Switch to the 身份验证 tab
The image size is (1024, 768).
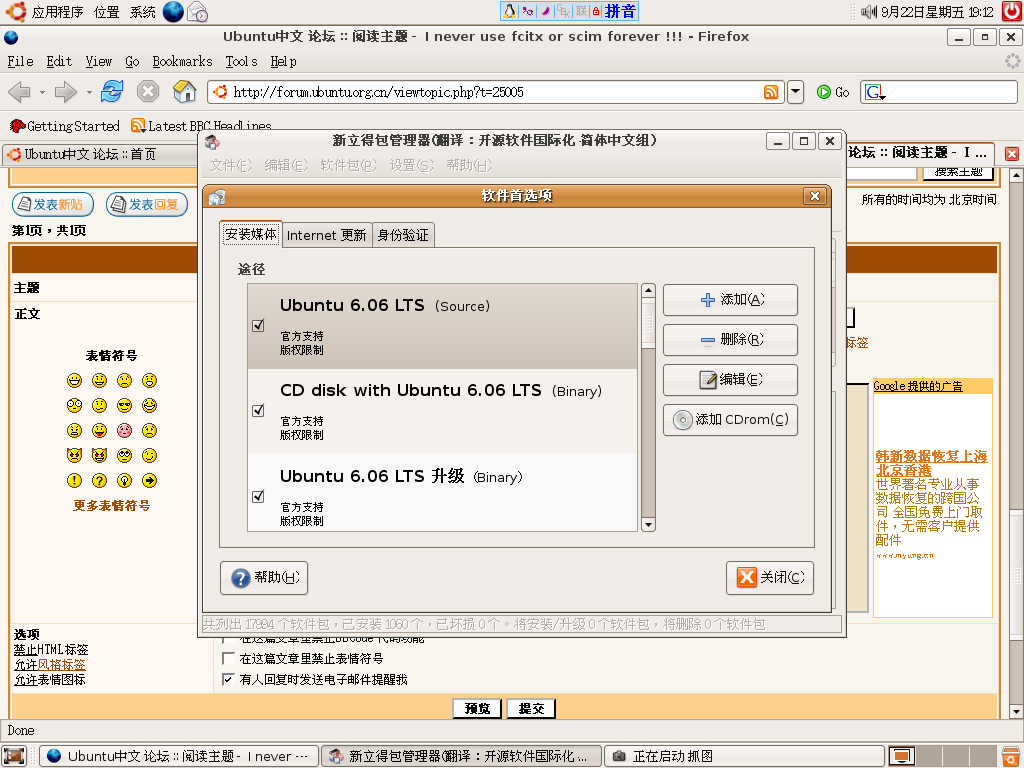tap(403, 235)
